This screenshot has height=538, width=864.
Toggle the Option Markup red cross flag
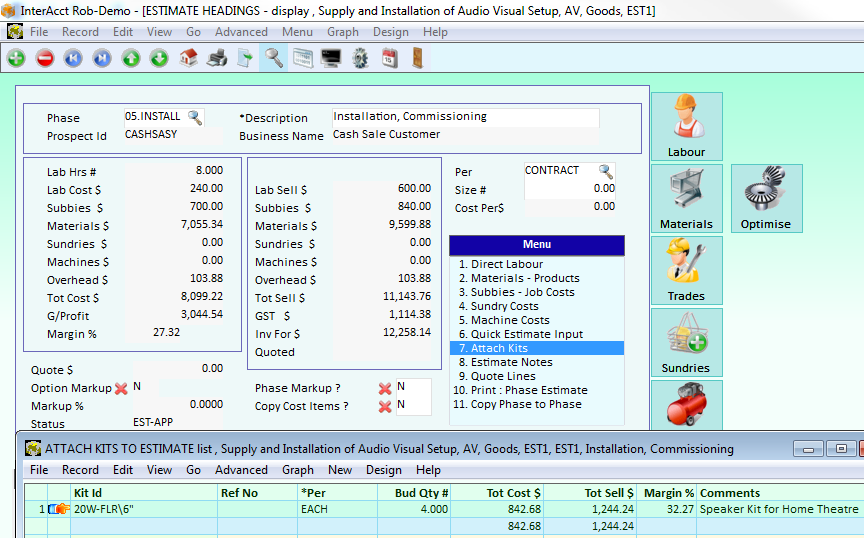point(121,389)
